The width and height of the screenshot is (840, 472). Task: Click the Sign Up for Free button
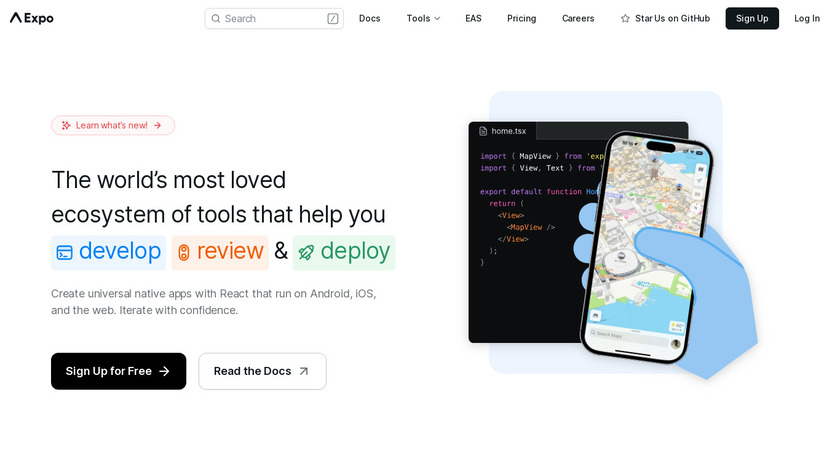pyautogui.click(x=118, y=371)
